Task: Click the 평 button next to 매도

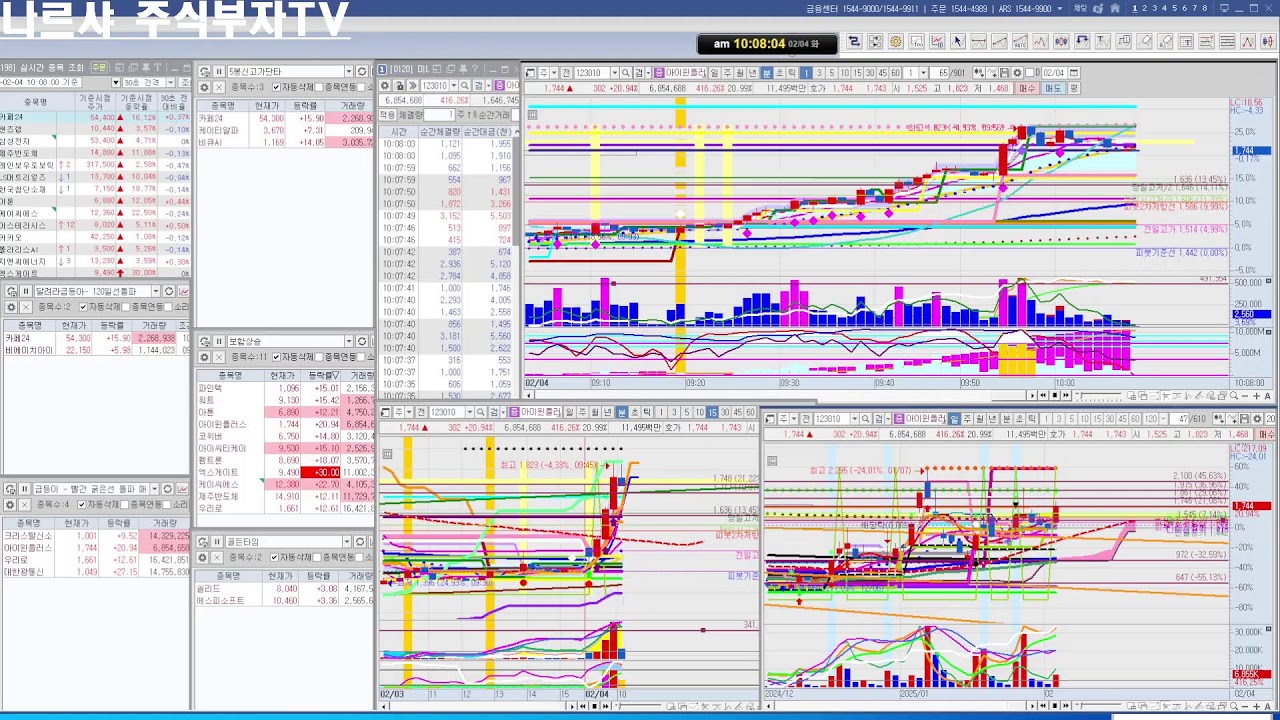Action: pyautogui.click(x=1073, y=89)
